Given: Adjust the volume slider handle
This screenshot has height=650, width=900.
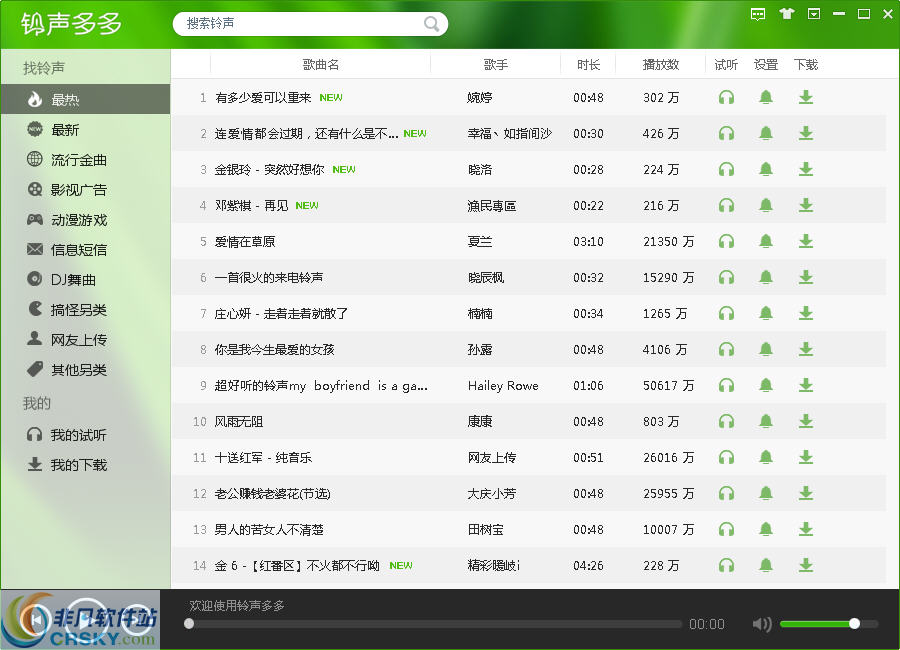Looking at the screenshot, I should pyautogui.click(x=854, y=624).
